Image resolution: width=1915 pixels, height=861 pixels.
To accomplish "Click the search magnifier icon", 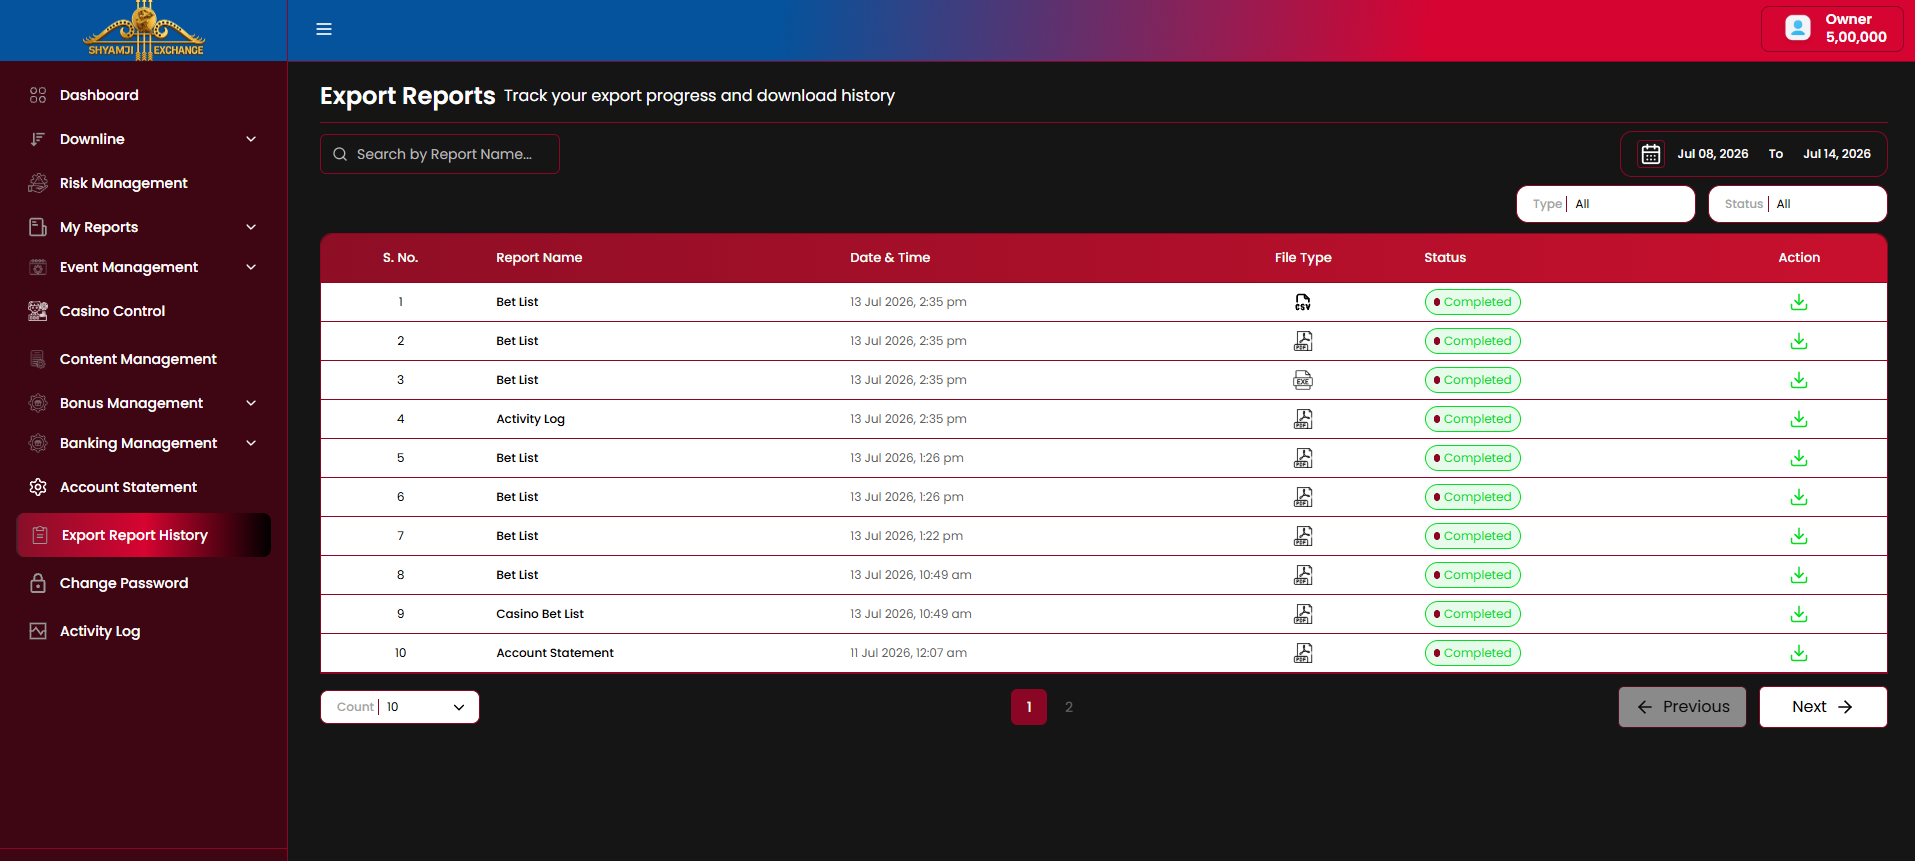I will 340,154.
